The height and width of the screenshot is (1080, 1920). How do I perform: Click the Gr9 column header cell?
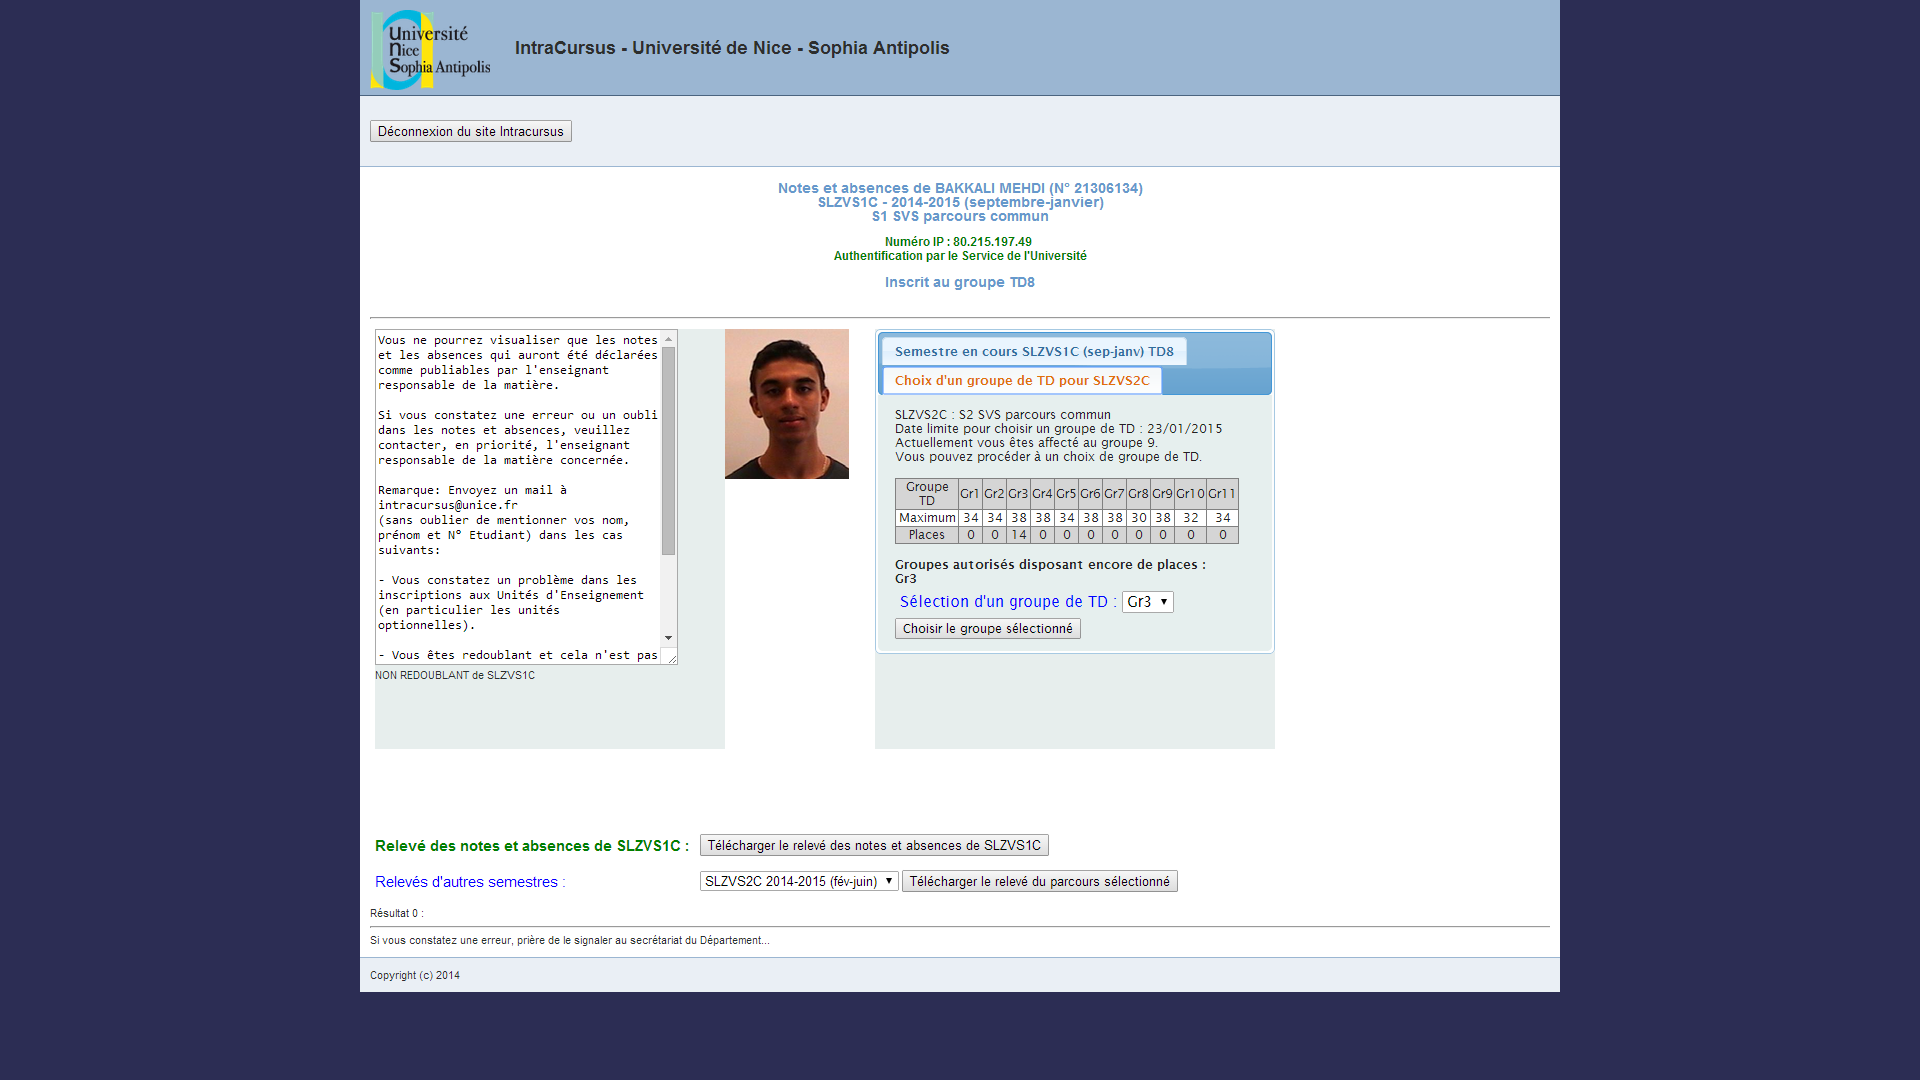coord(1162,493)
